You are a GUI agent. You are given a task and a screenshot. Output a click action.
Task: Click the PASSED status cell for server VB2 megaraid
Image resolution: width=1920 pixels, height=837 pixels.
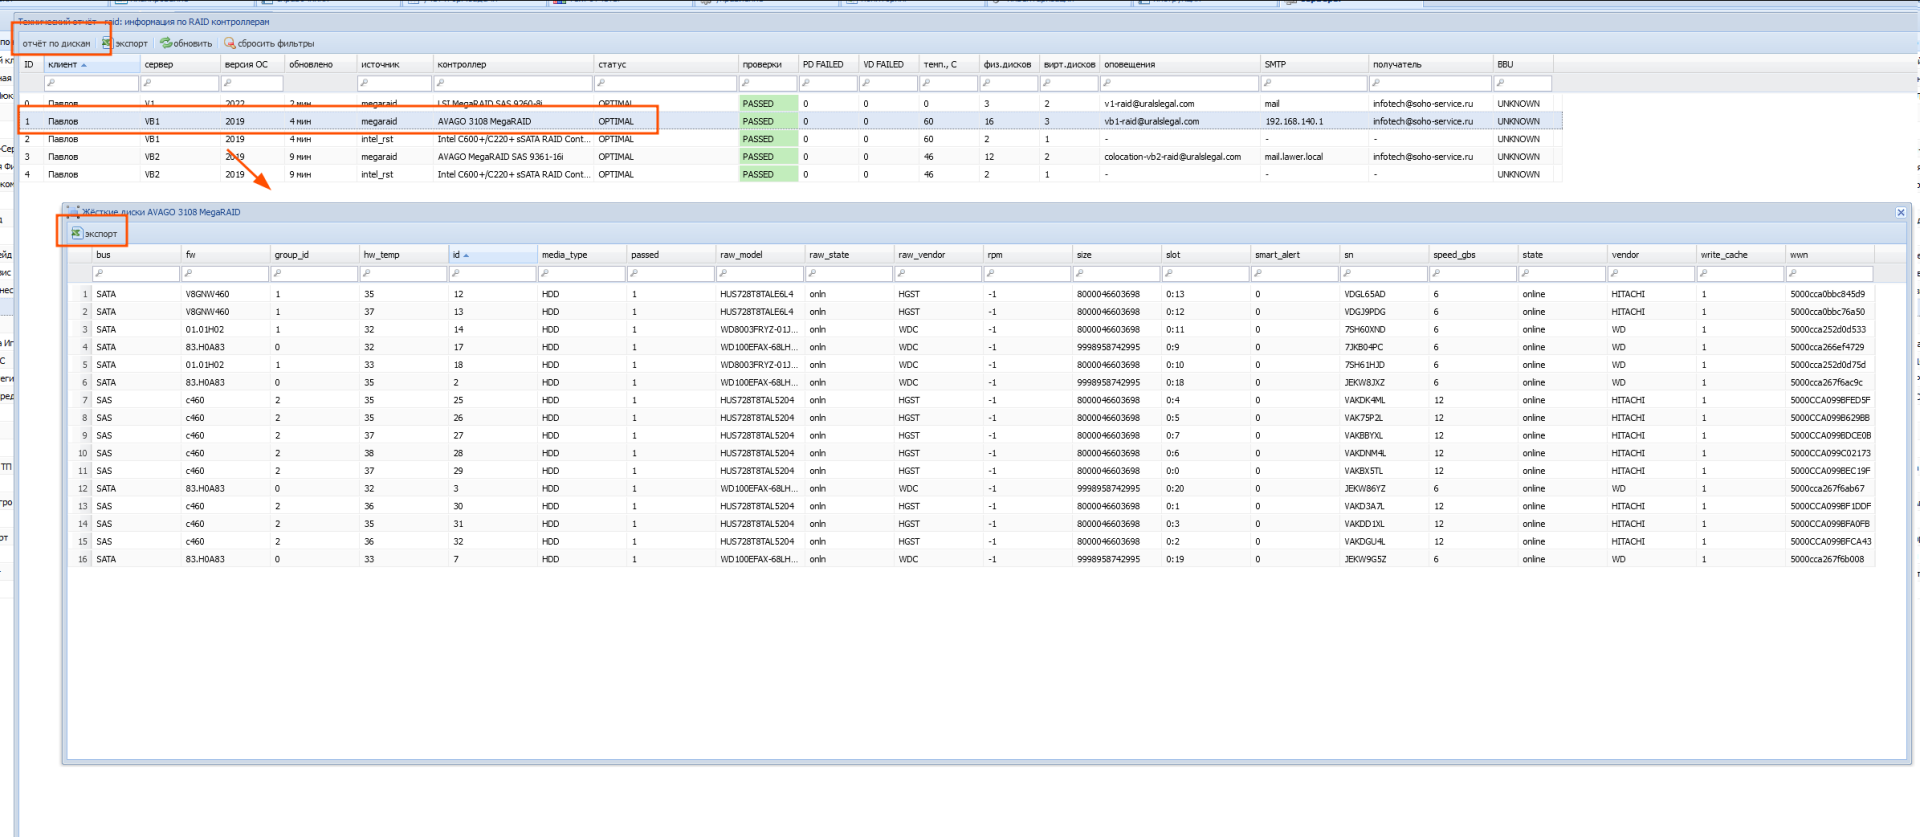pos(767,157)
